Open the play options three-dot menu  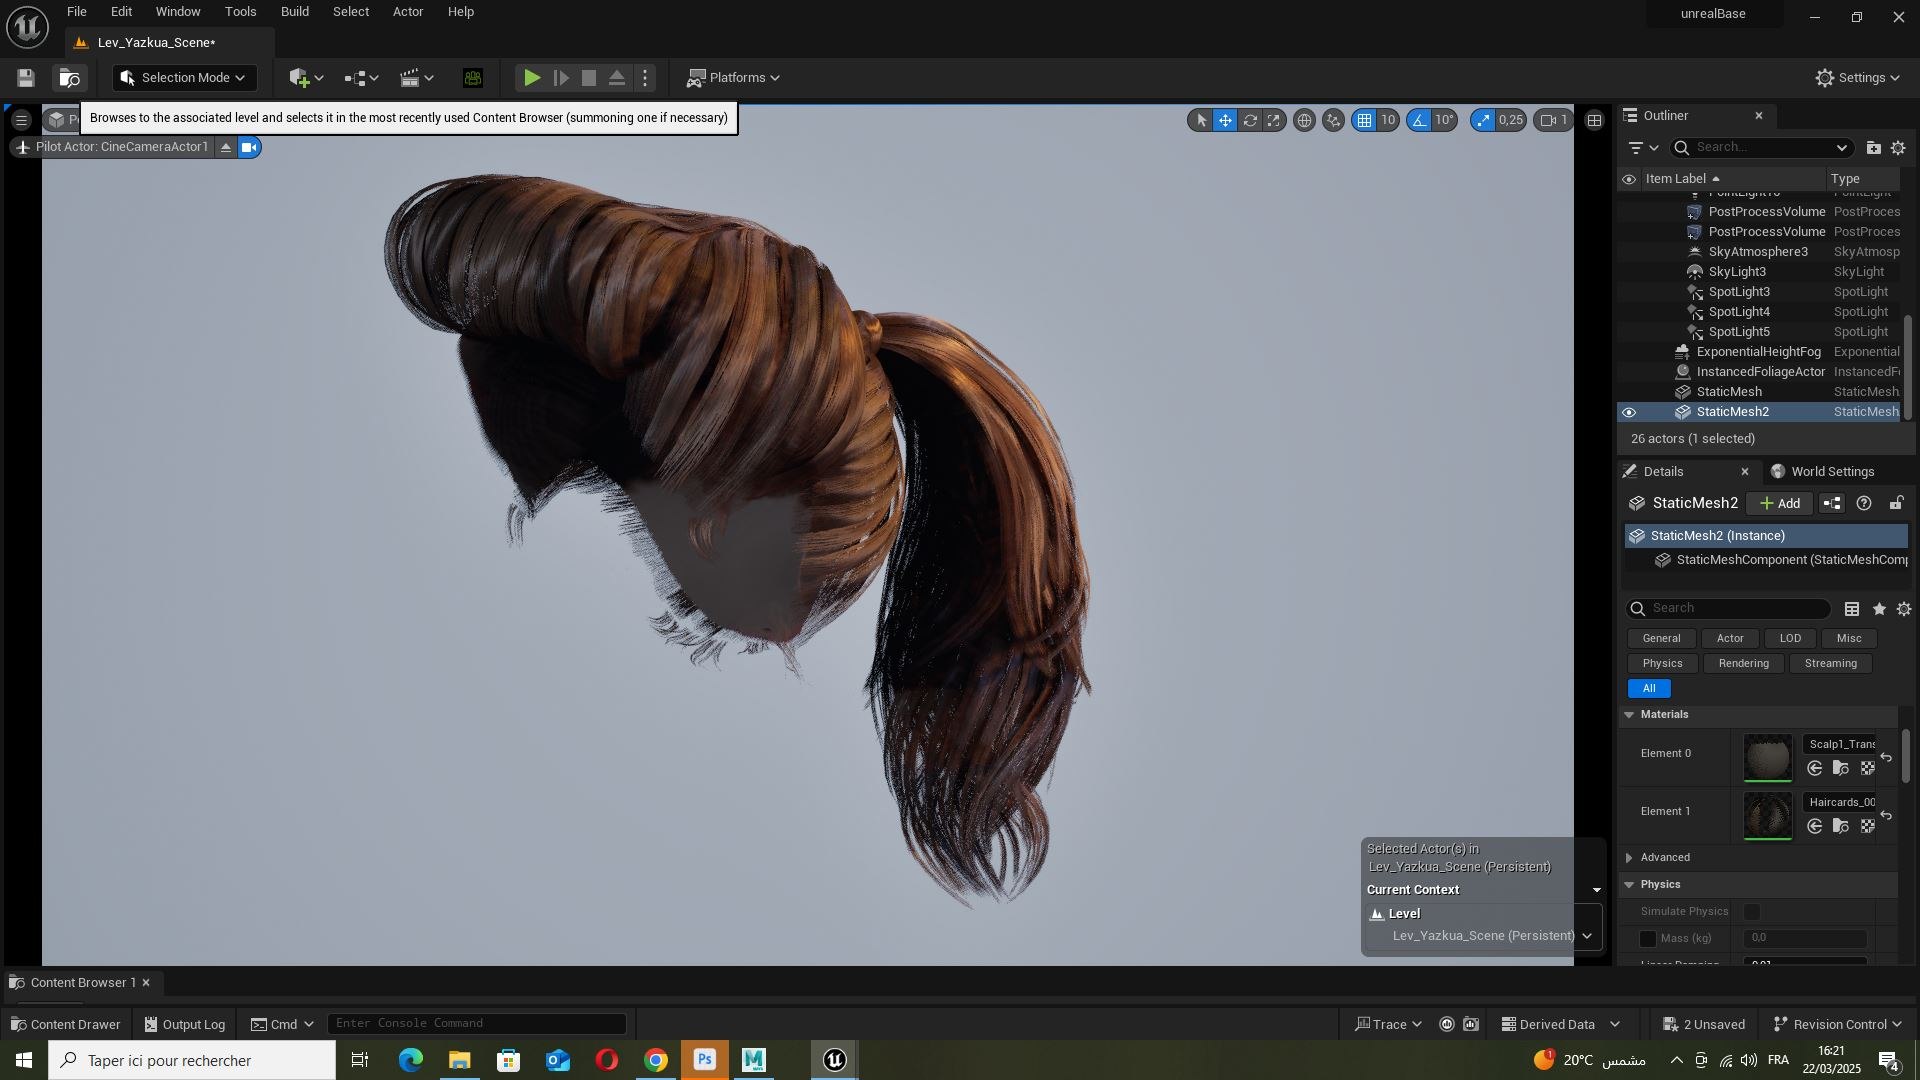coord(646,78)
